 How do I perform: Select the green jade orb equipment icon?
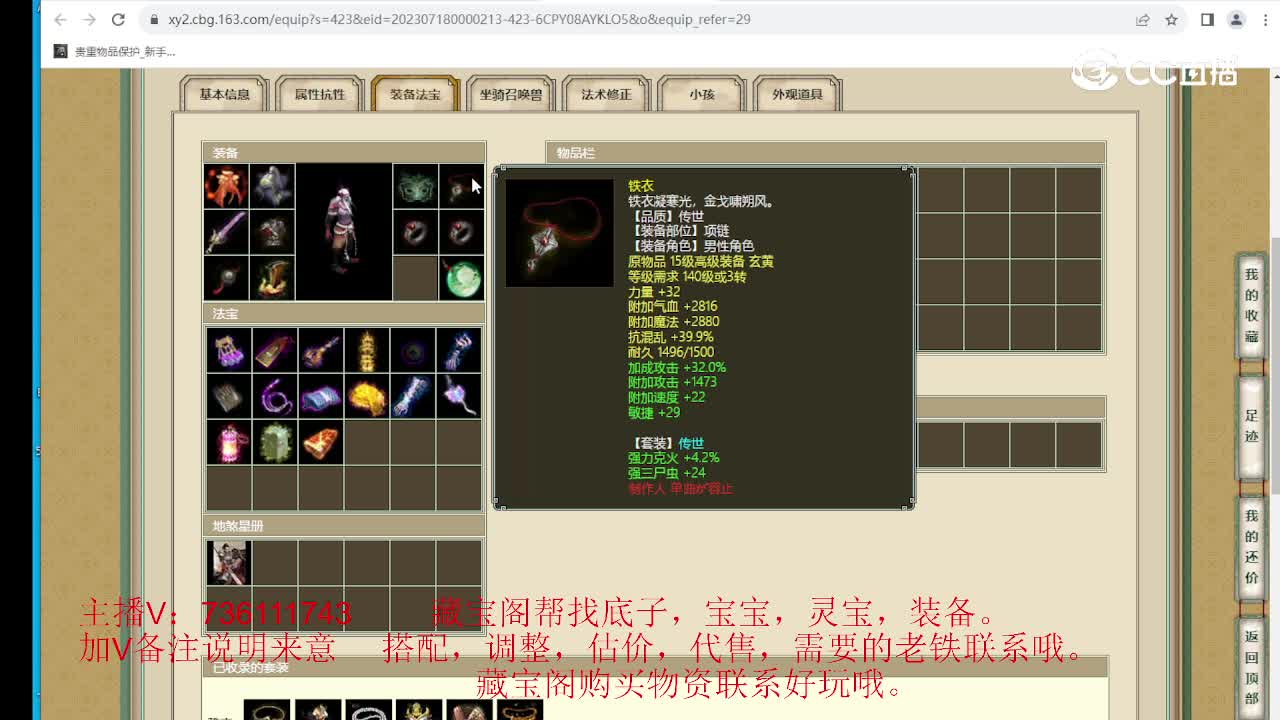(461, 278)
